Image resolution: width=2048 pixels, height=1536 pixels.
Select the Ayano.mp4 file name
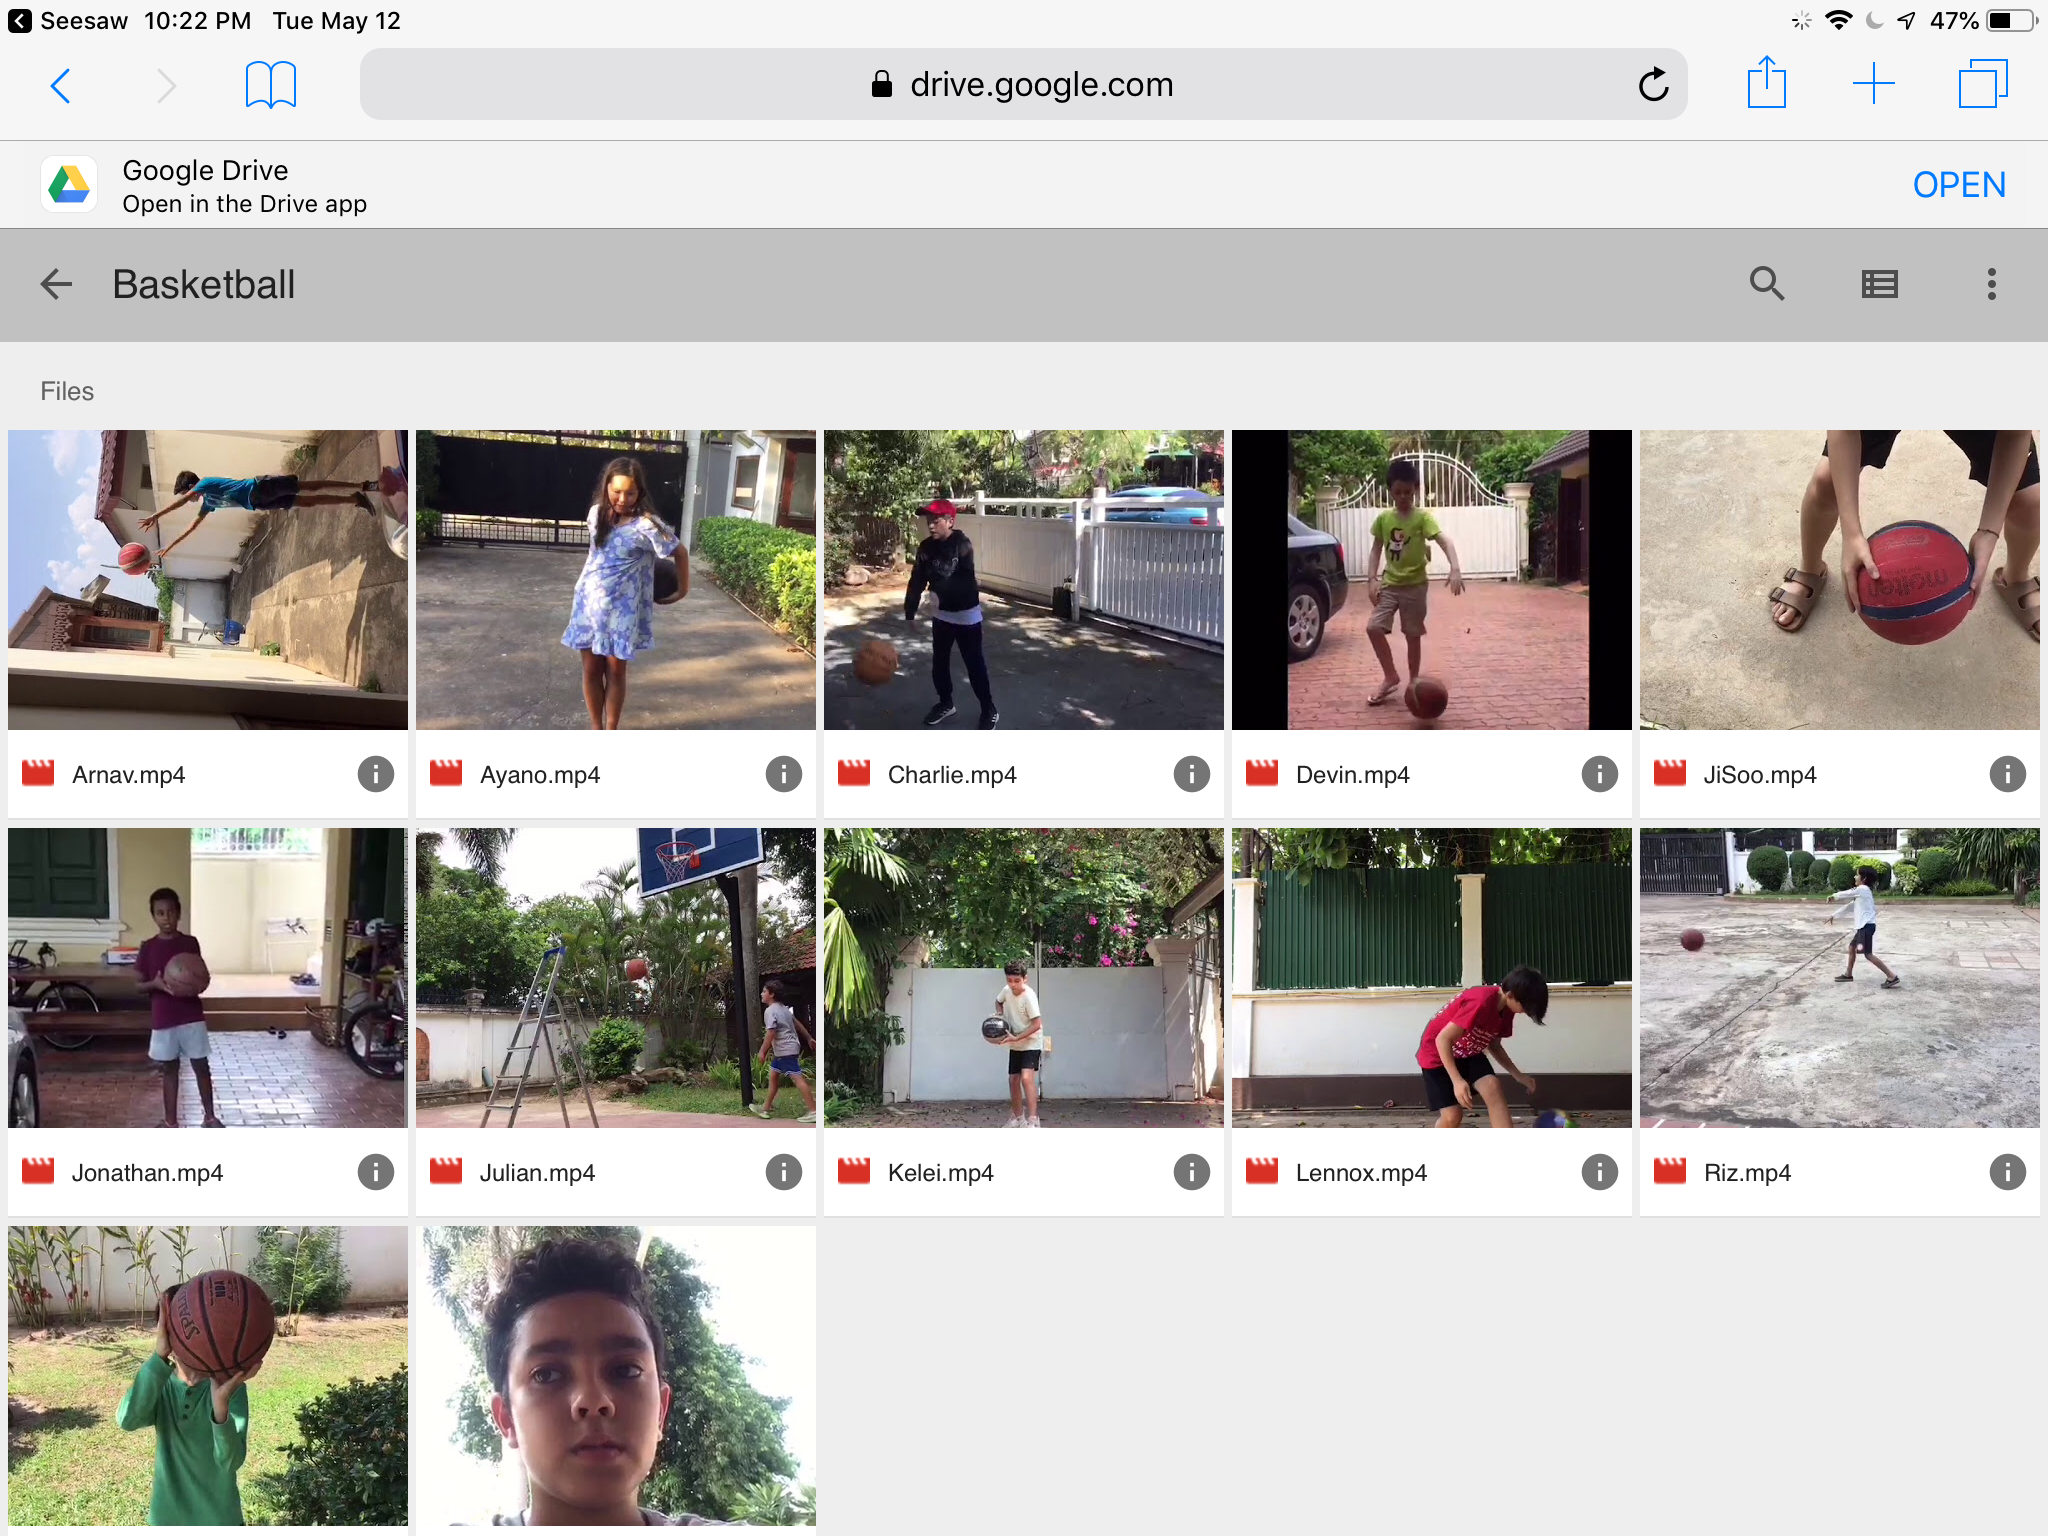pyautogui.click(x=540, y=775)
